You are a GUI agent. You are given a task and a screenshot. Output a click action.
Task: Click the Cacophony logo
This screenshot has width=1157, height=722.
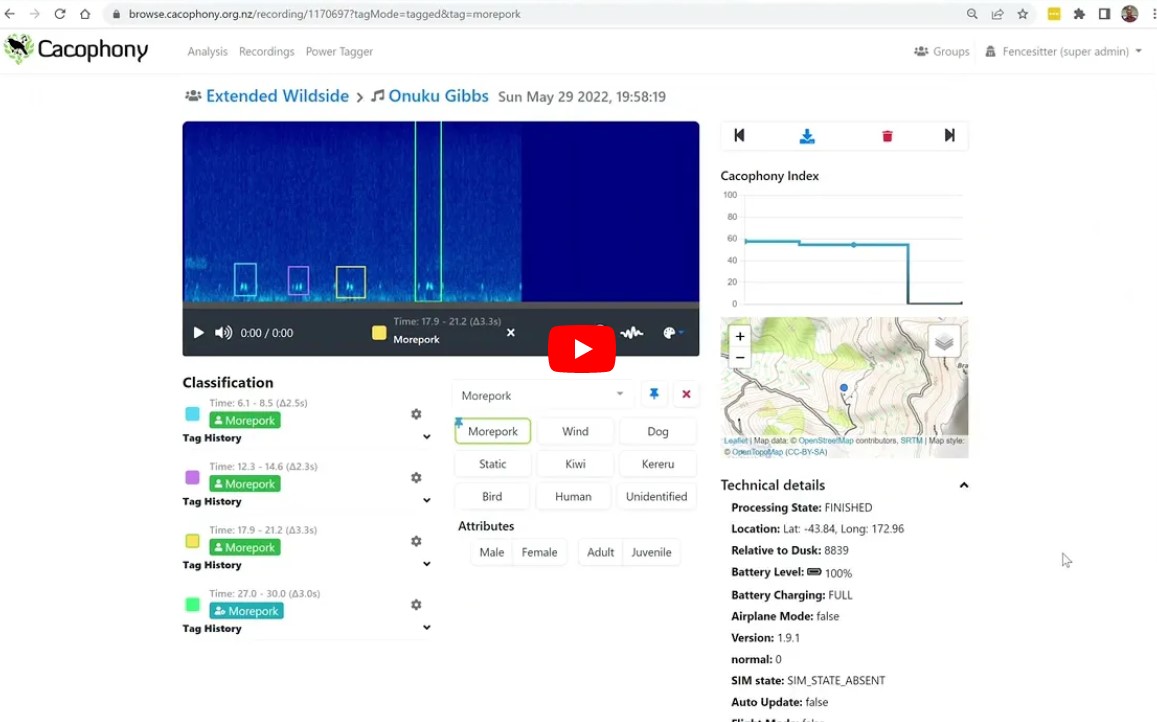click(x=76, y=49)
